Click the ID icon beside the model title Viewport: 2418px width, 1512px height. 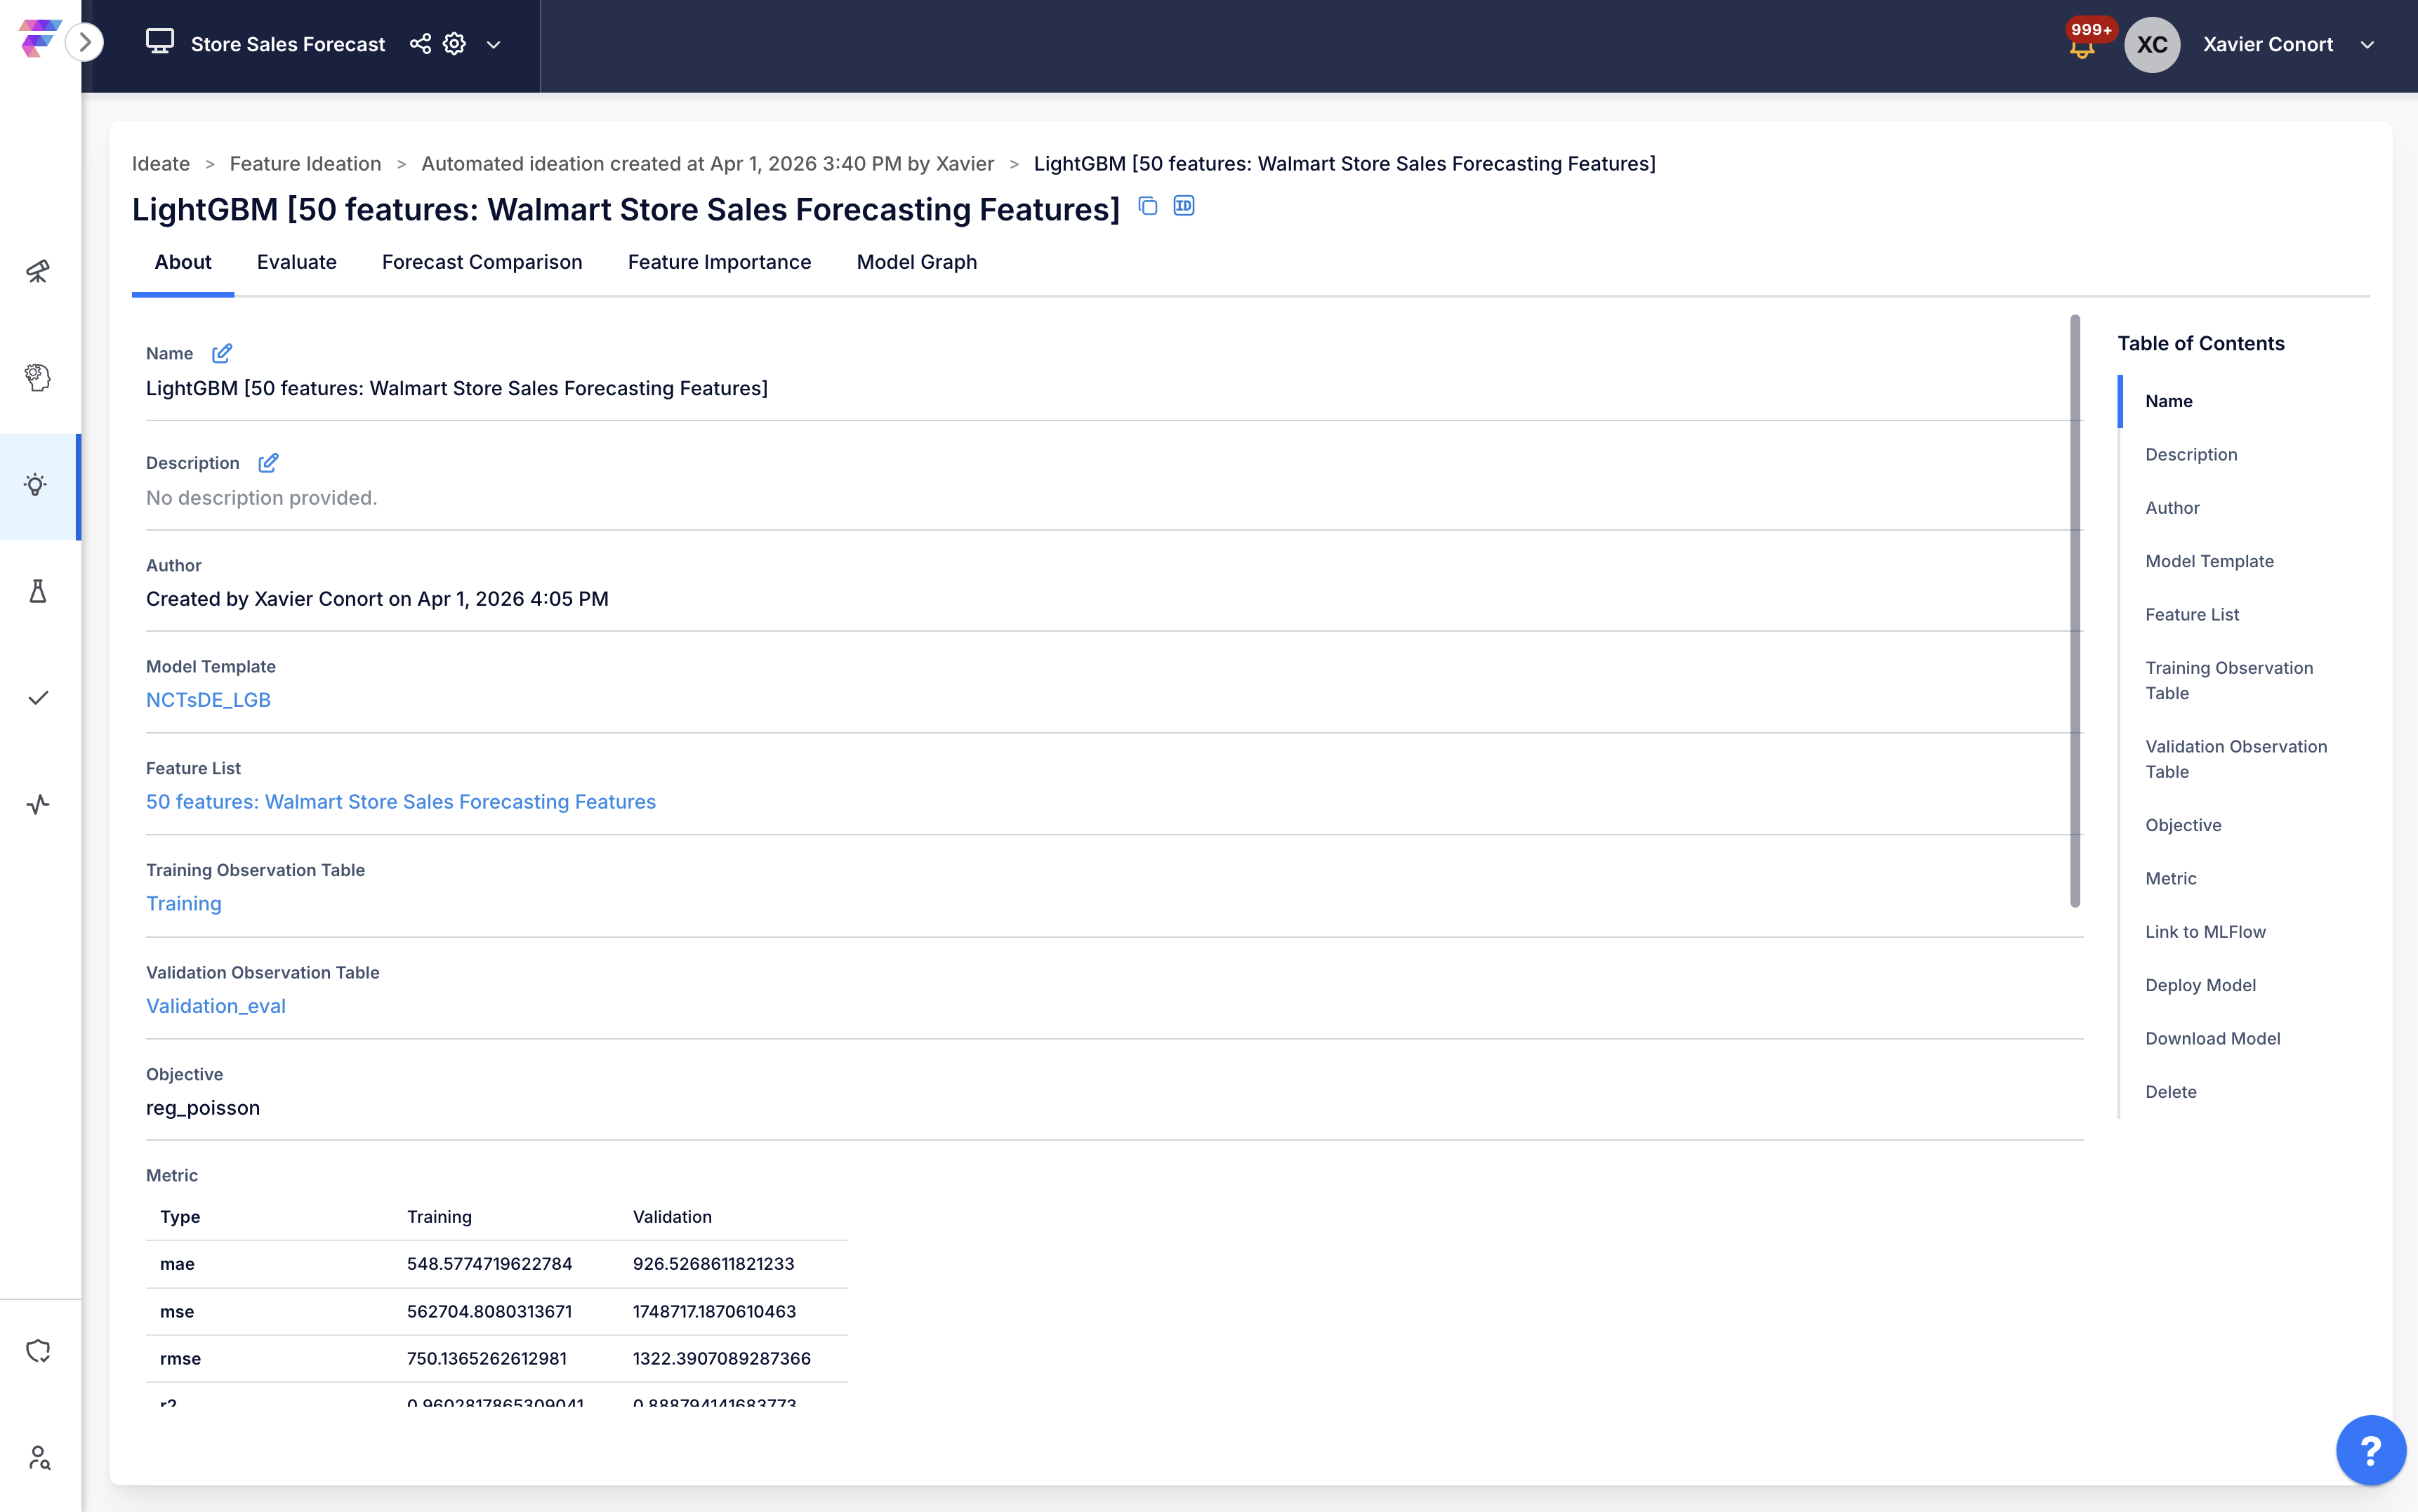click(x=1184, y=206)
